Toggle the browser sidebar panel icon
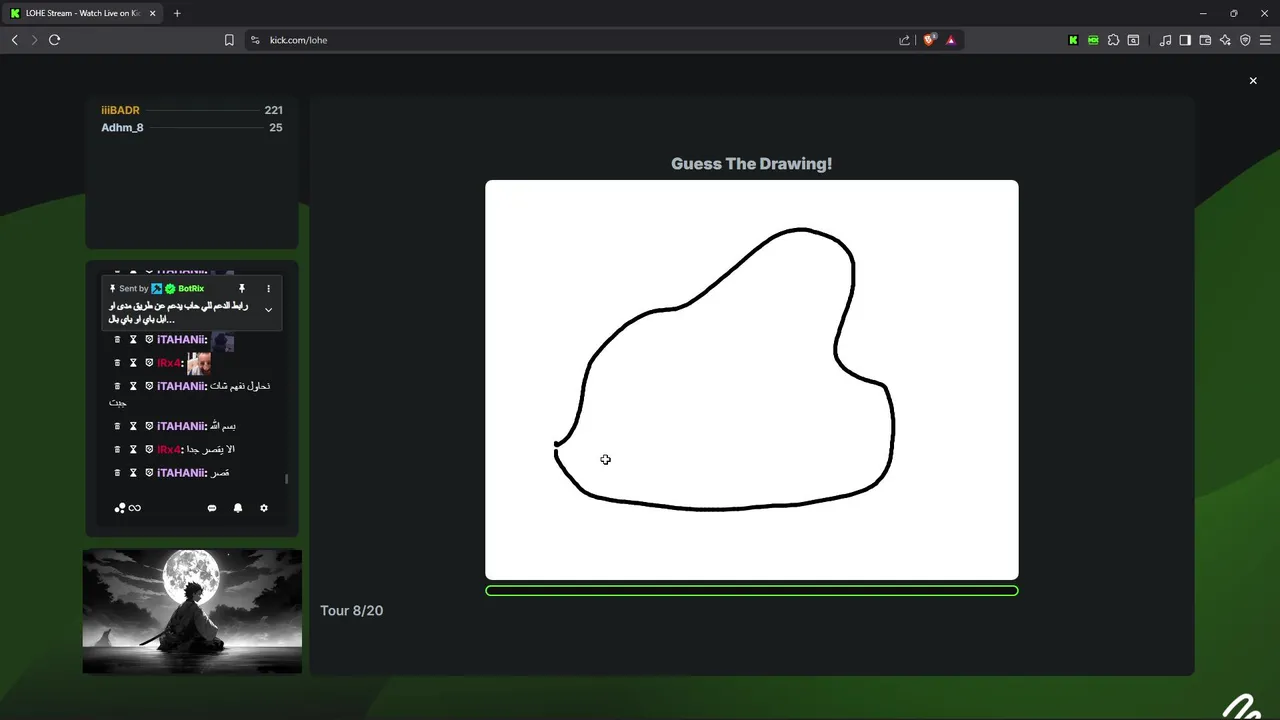 (x=1185, y=40)
